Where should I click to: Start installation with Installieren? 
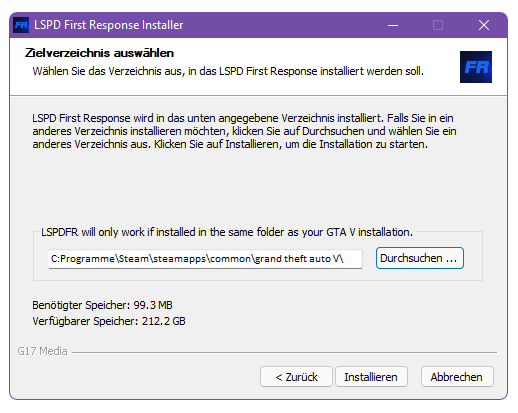coord(371,377)
